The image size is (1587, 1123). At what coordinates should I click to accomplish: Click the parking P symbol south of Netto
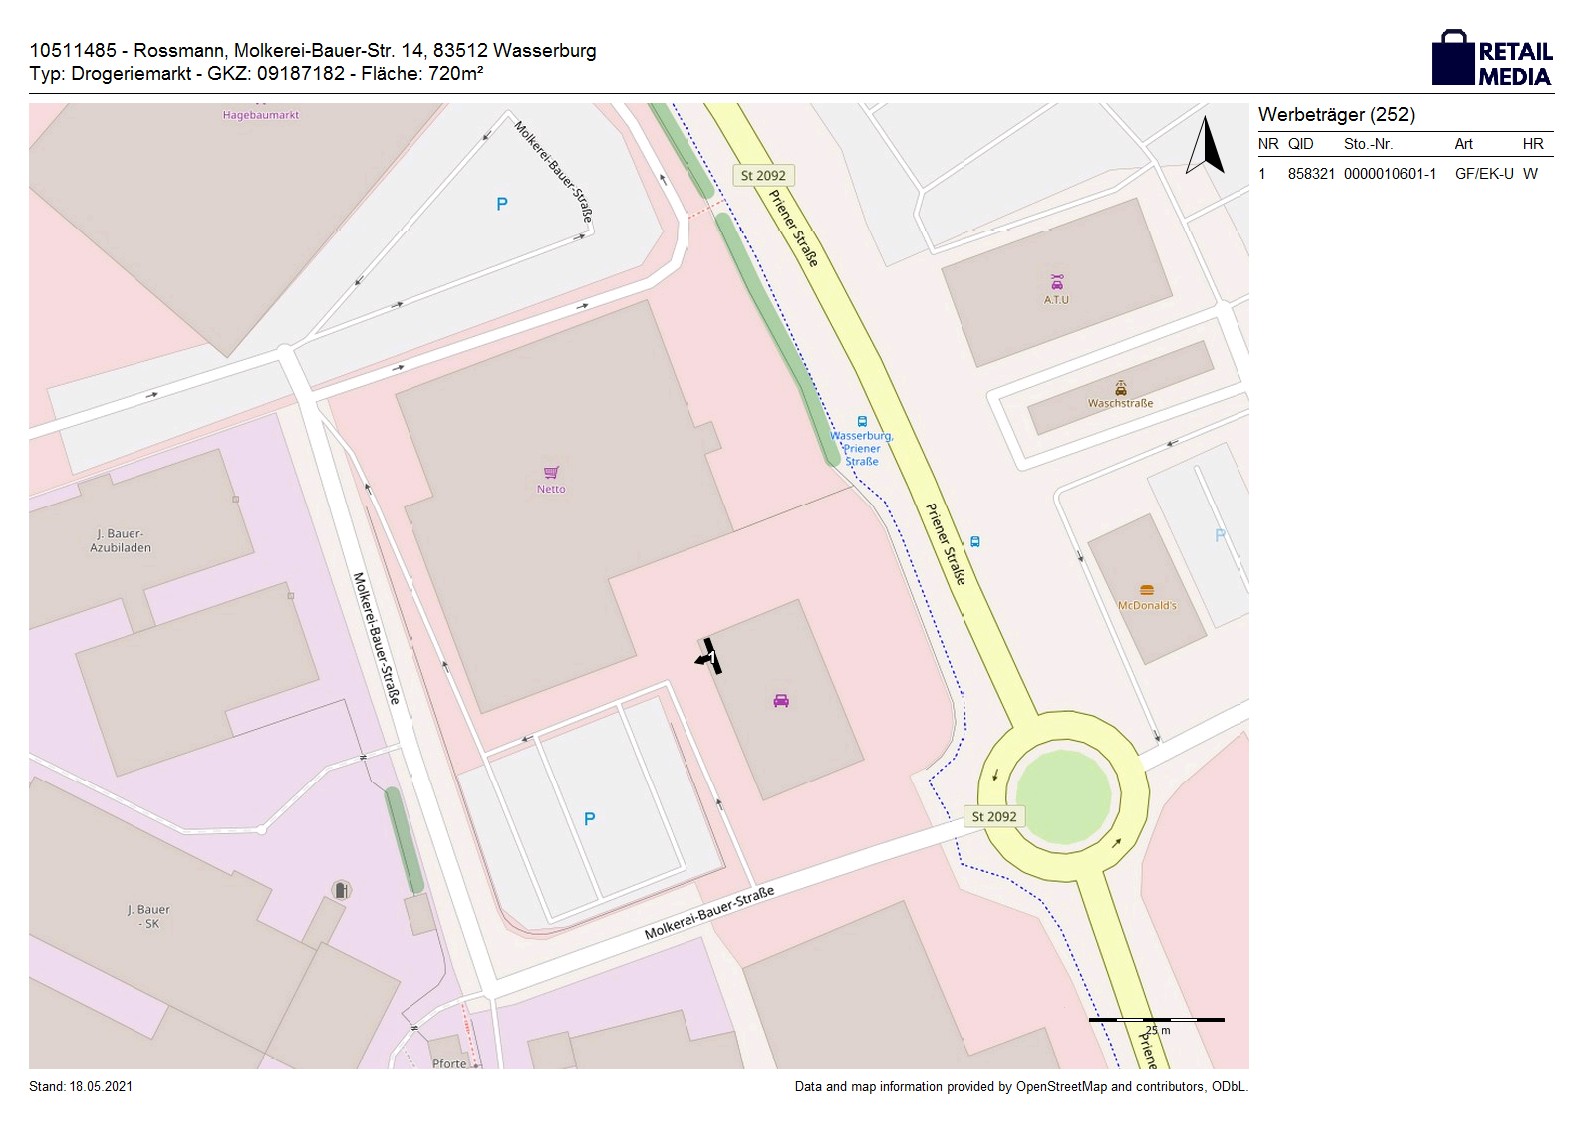click(x=589, y=819)
